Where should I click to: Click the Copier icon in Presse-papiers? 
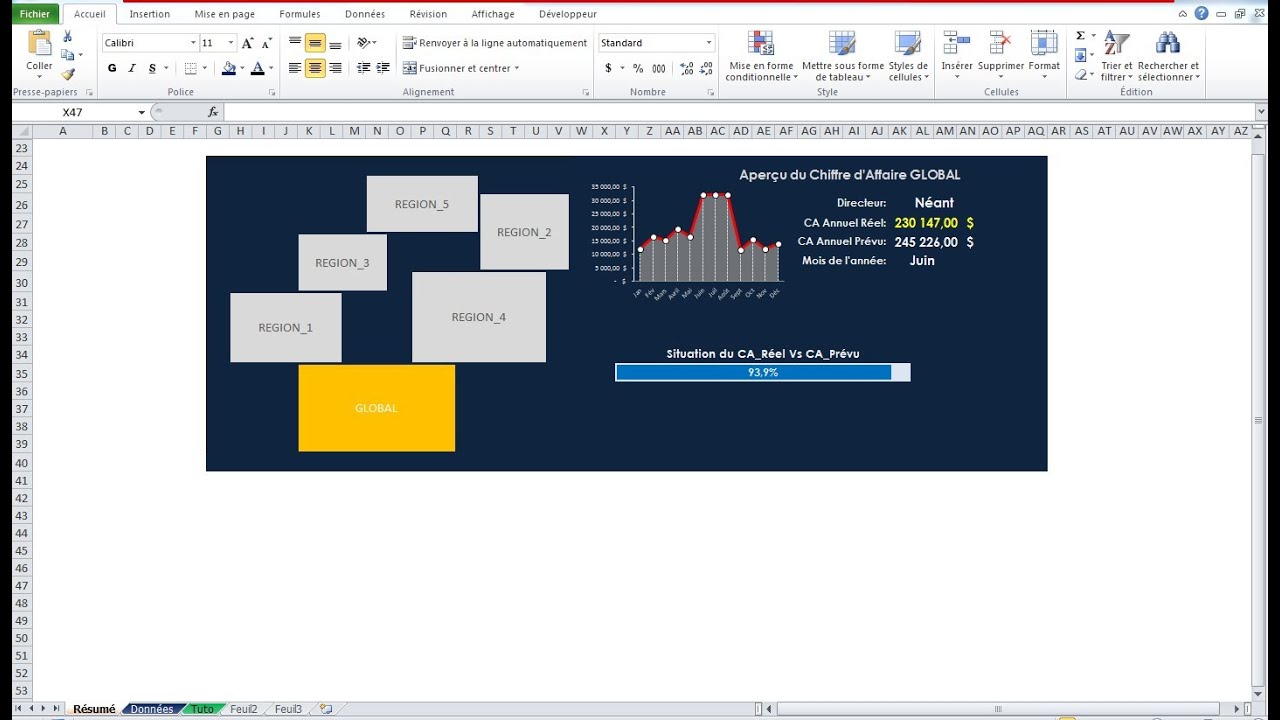point(68,55)
